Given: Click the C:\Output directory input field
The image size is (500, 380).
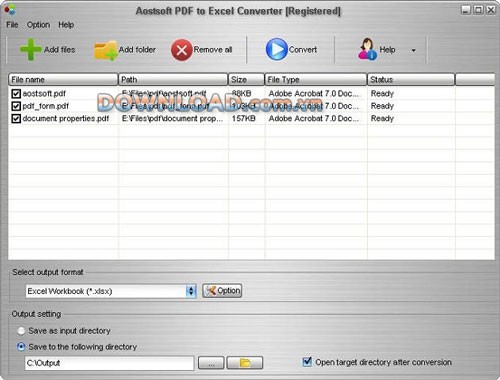Looking at the screenshot, I should point(109,363).
